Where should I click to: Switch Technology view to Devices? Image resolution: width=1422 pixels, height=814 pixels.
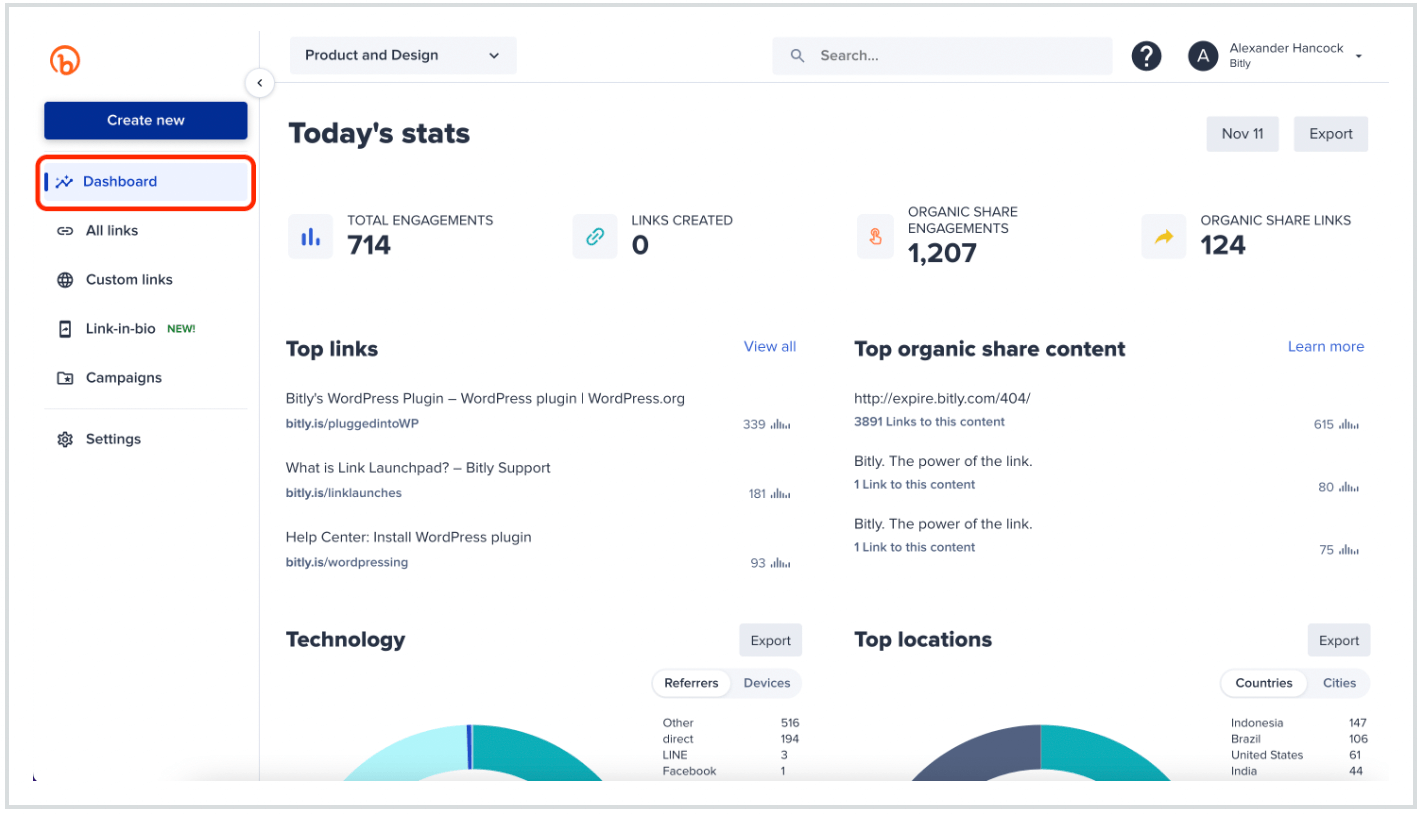point(767,683)
